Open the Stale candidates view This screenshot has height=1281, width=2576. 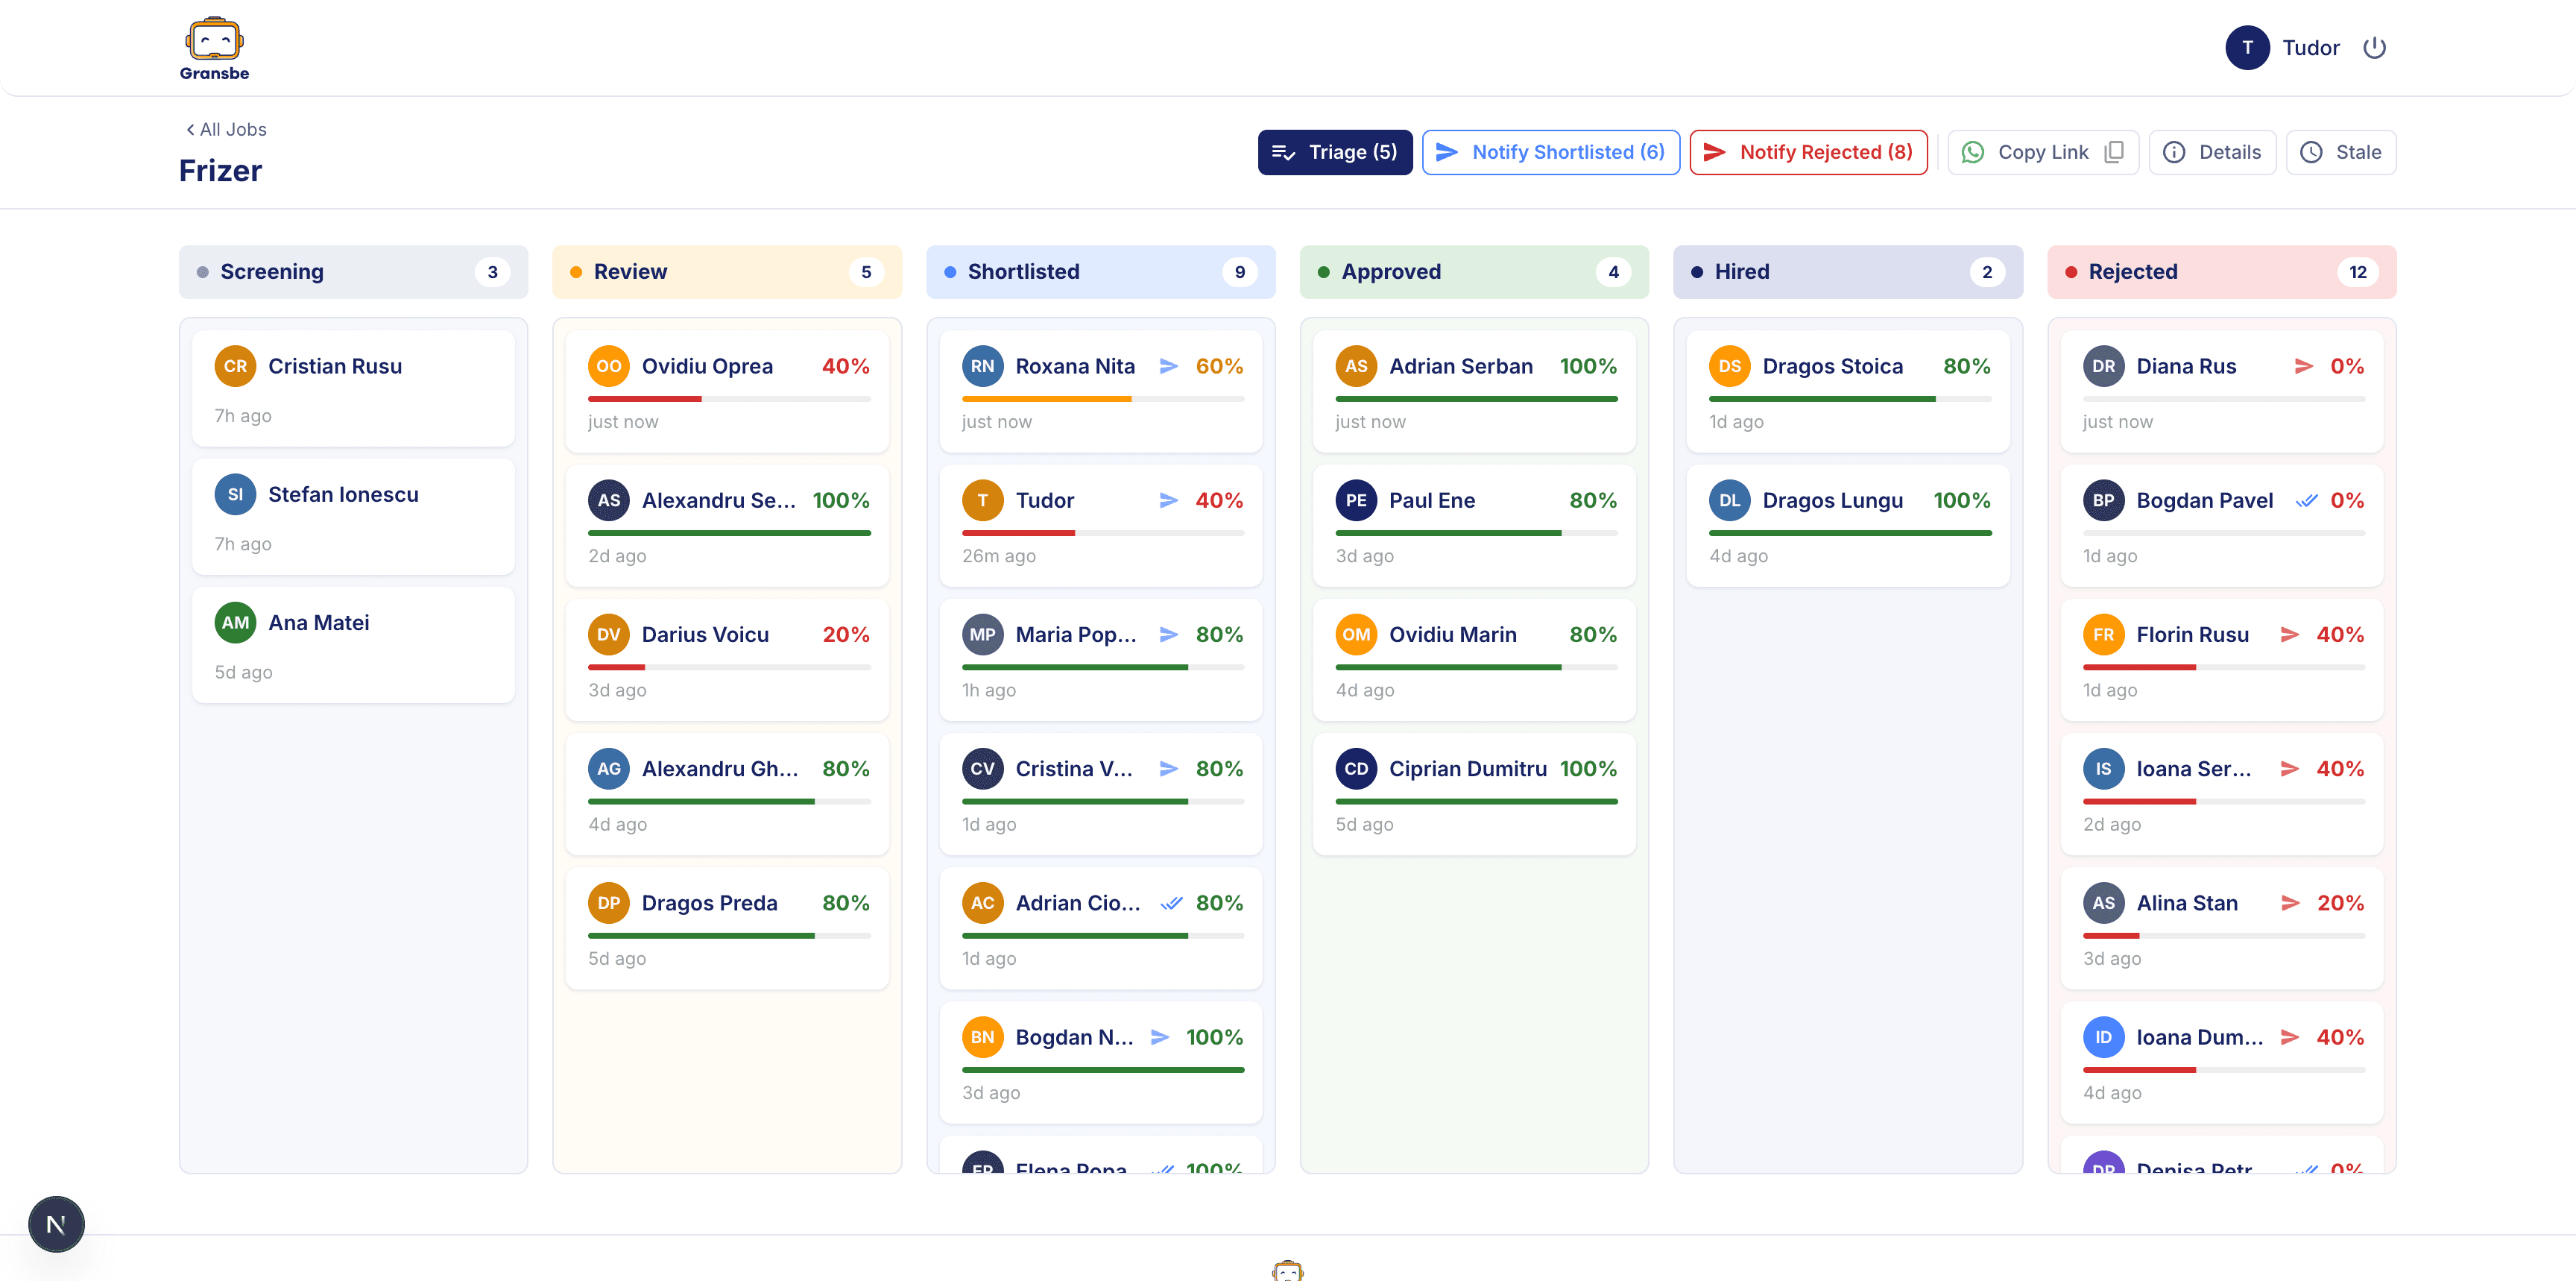2341,152
